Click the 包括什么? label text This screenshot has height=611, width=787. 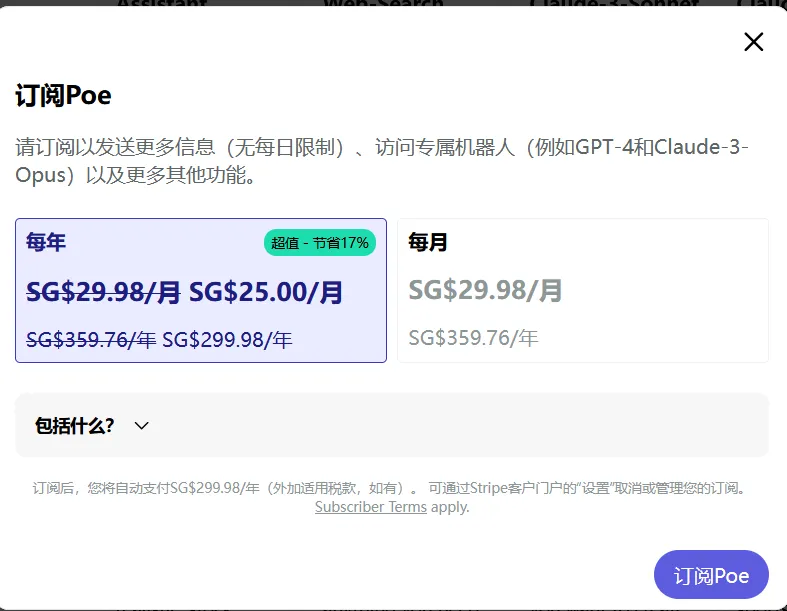tap(75, 426)
